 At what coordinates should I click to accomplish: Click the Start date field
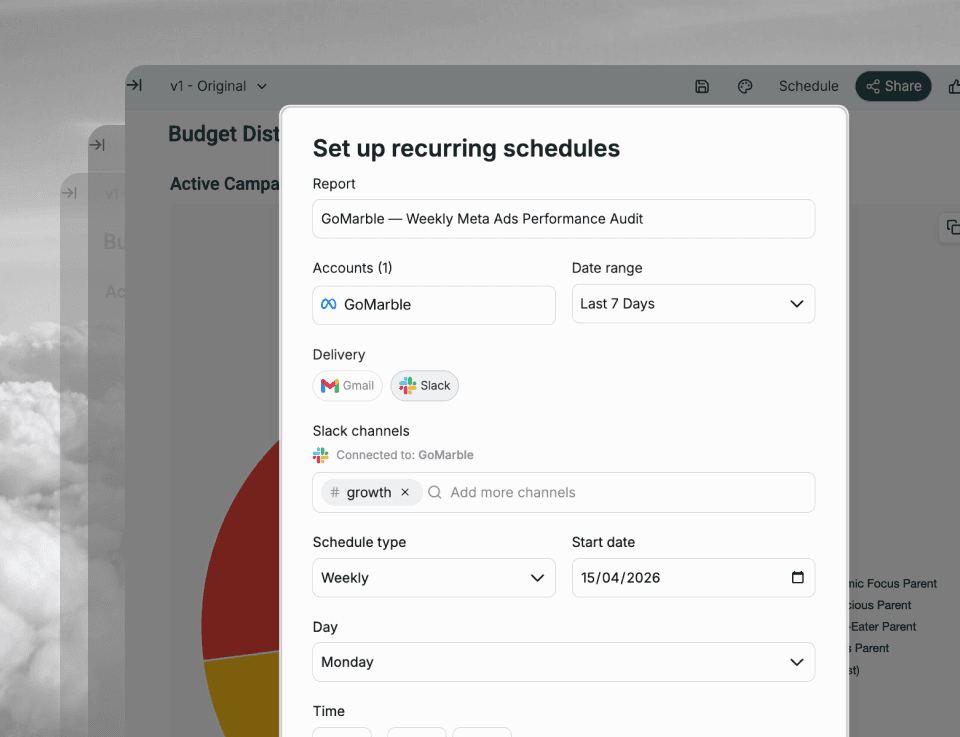pyautogui.click(x=693, y=578)
